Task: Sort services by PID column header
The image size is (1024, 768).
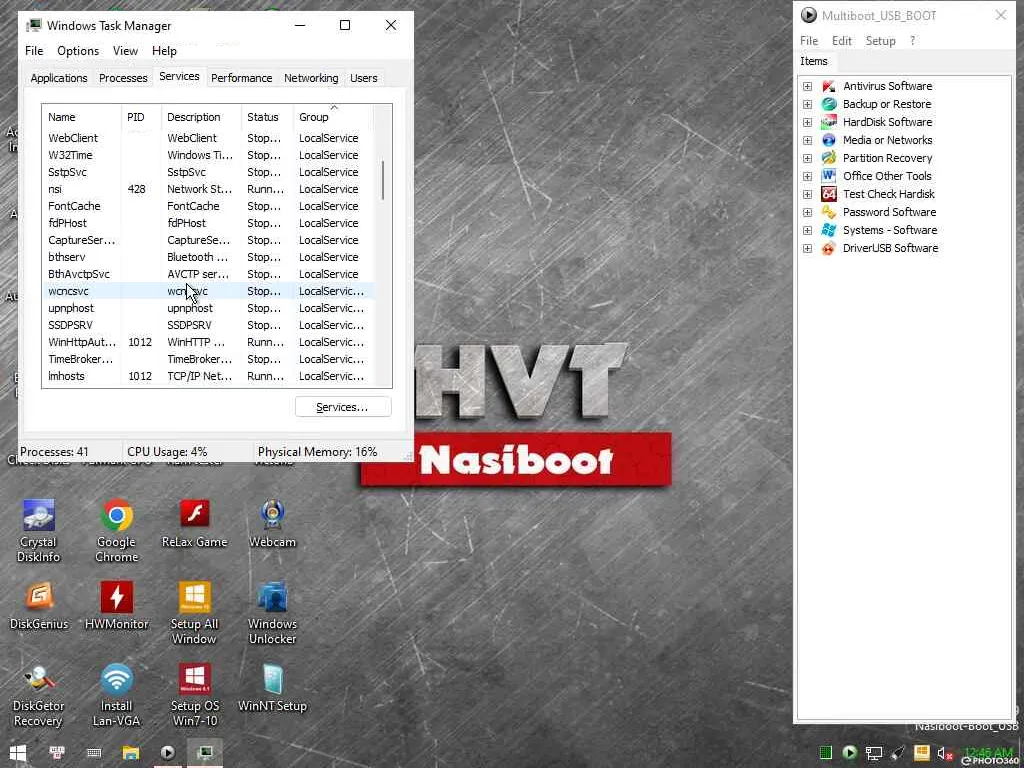Action: [x=141, y=117]
